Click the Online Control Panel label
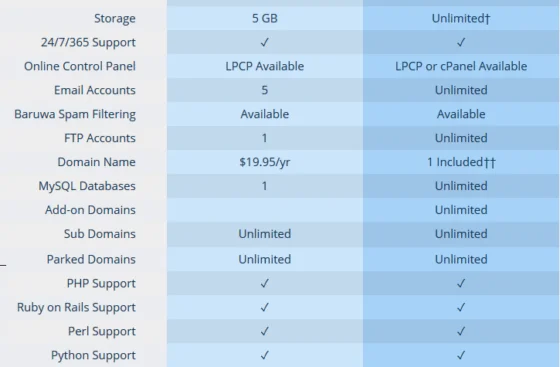This screenshot has height=367, width=560. click(x=80, y=66)
